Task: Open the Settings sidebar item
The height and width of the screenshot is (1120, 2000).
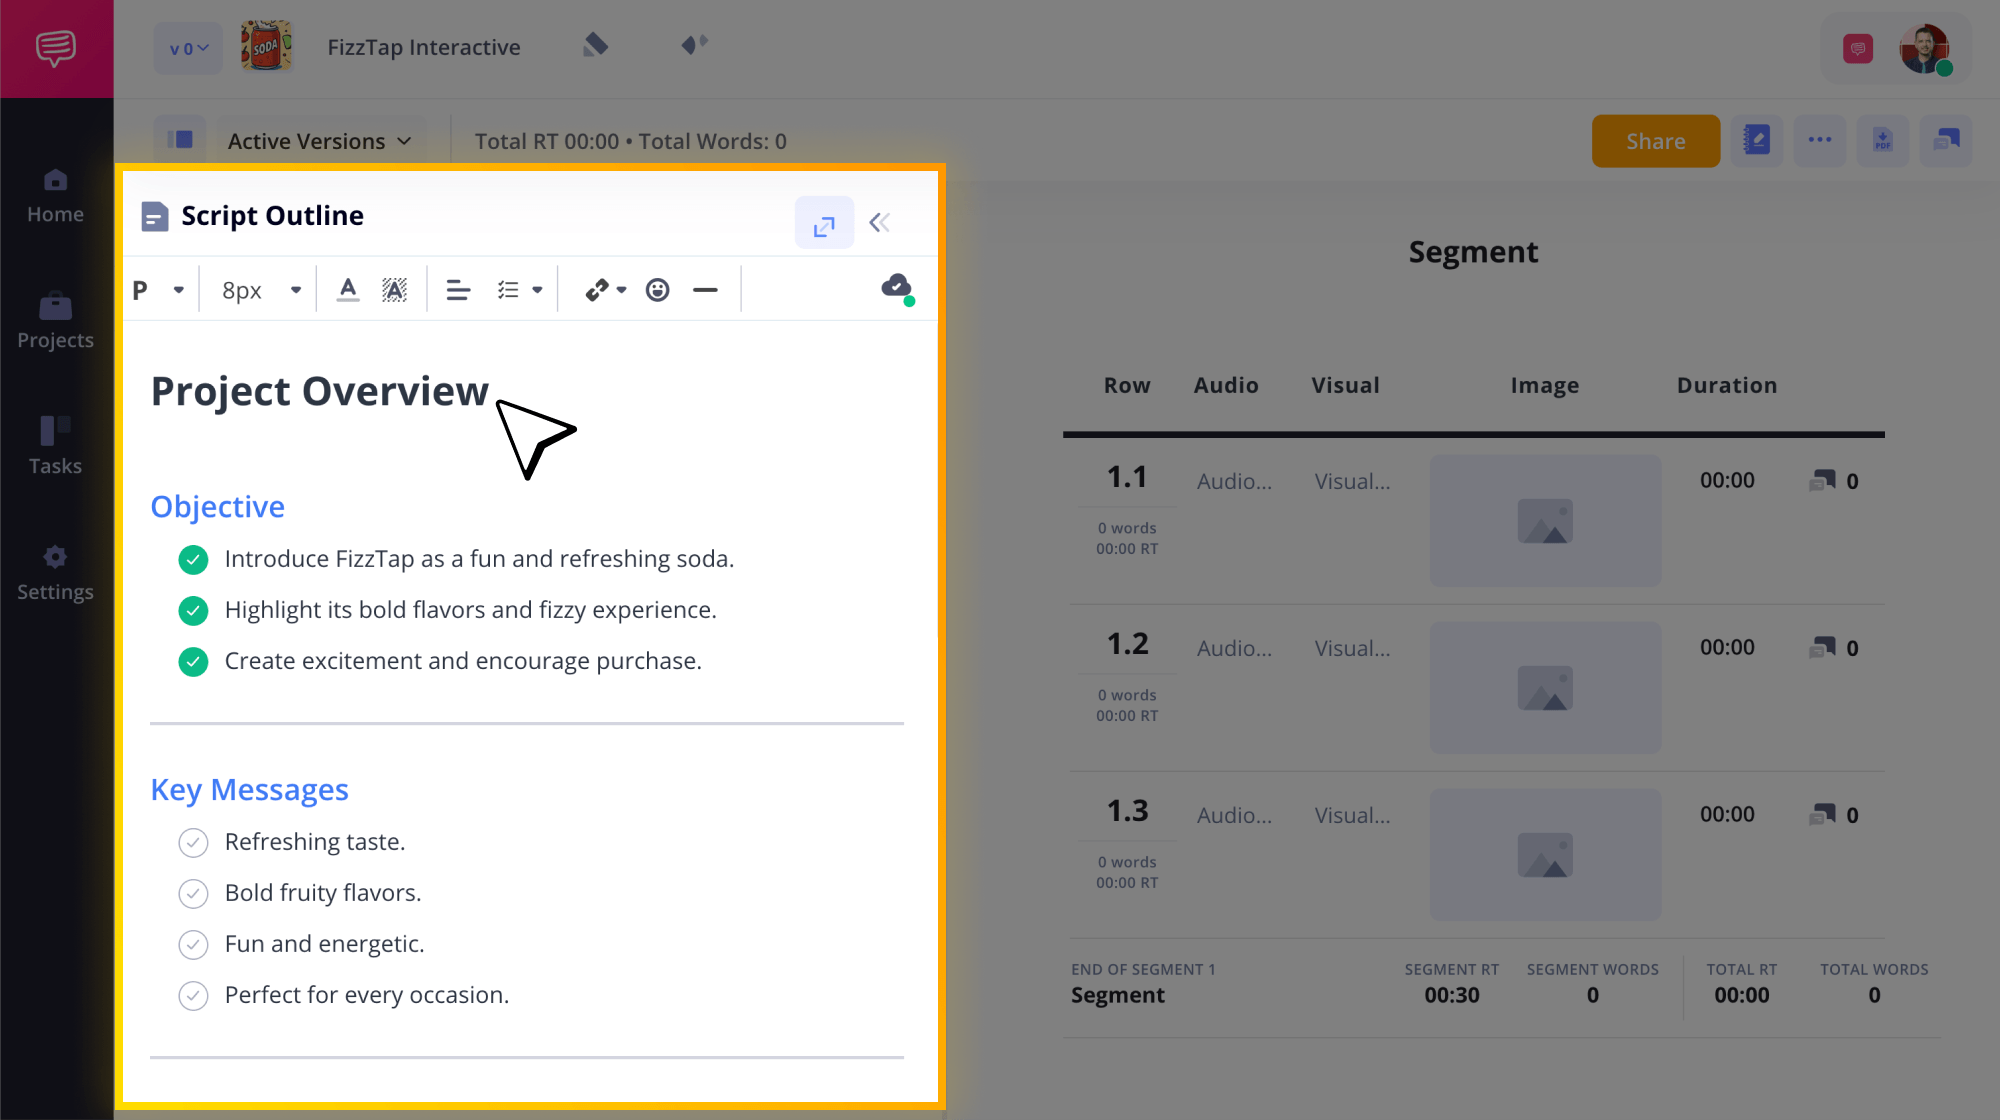Action: click(x=55, y=574)
